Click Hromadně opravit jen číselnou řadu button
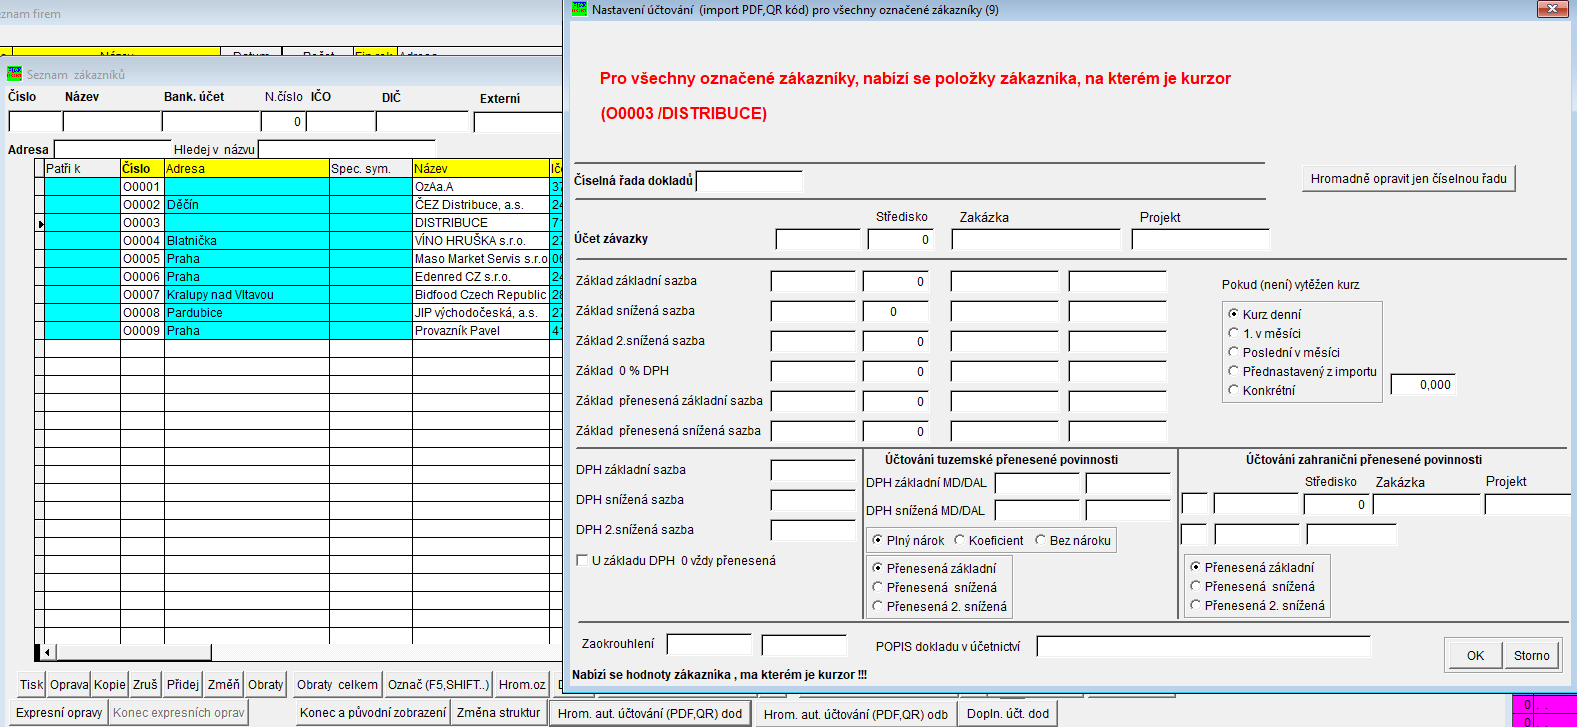This screenshot has height=727, width=1577. (x=1408, y=178)
